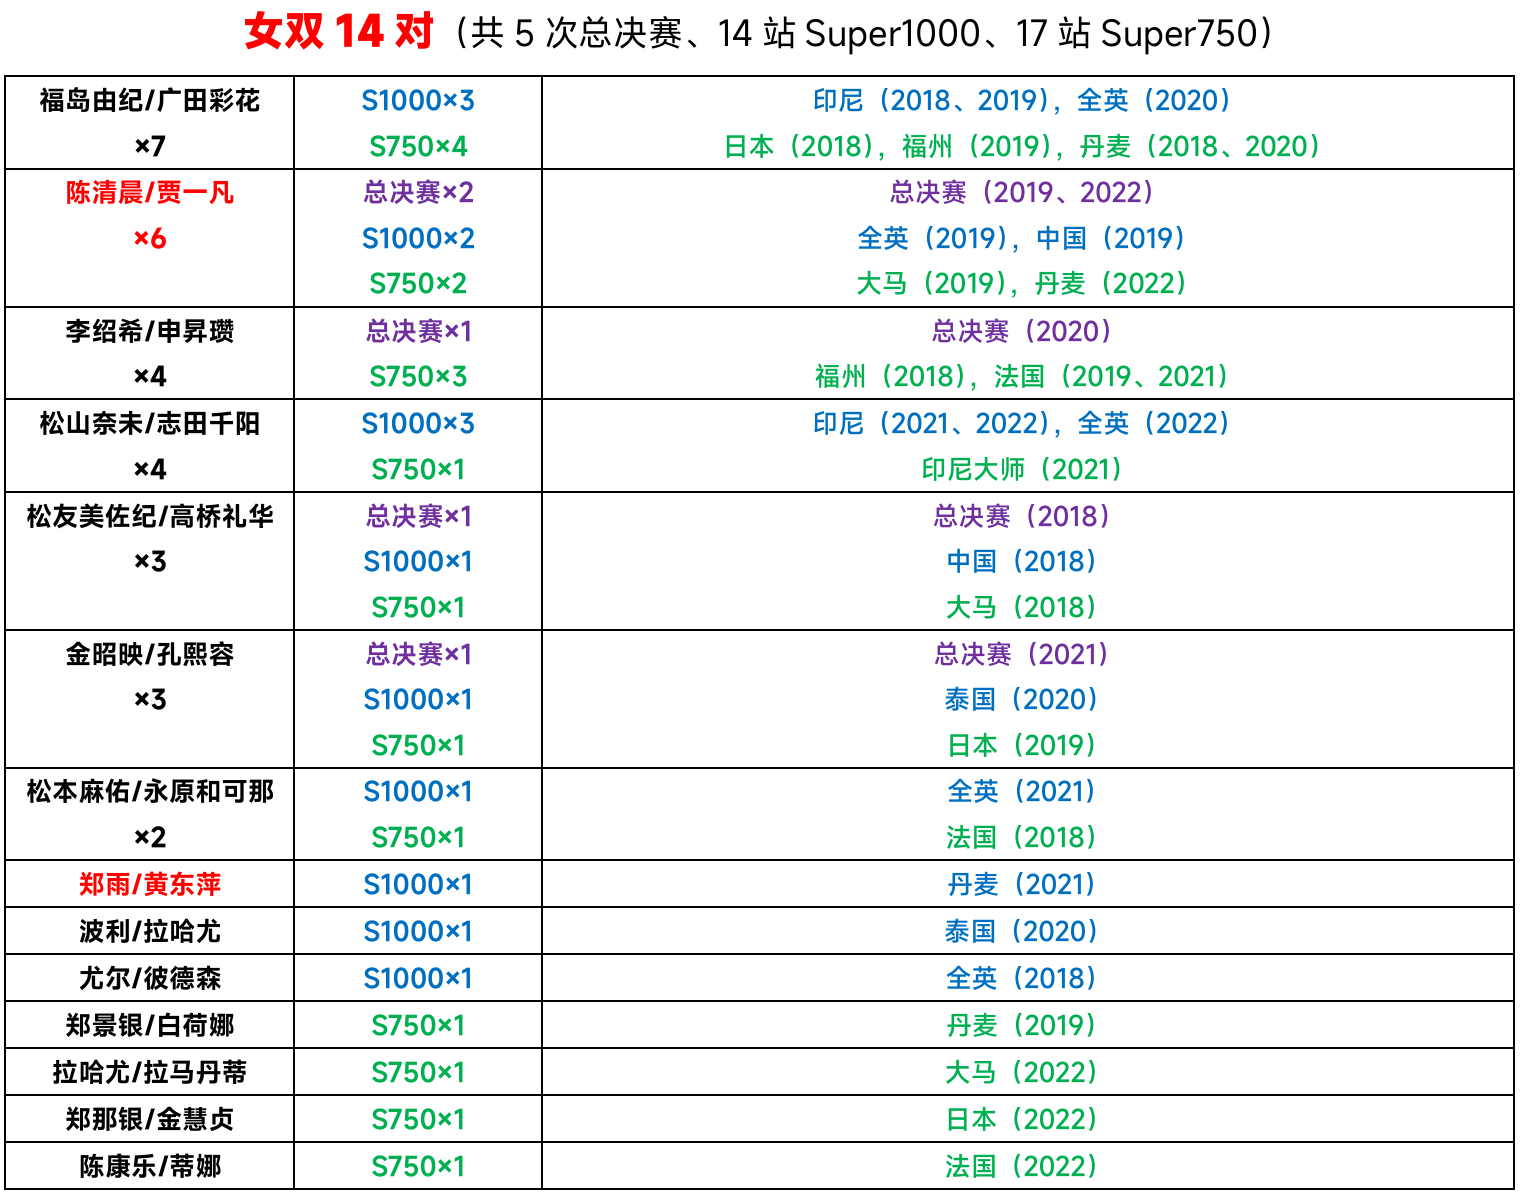Click '×2' under 松本麻佑/永原和可那
1521x1194 pixels.
(x=150, y=837)
